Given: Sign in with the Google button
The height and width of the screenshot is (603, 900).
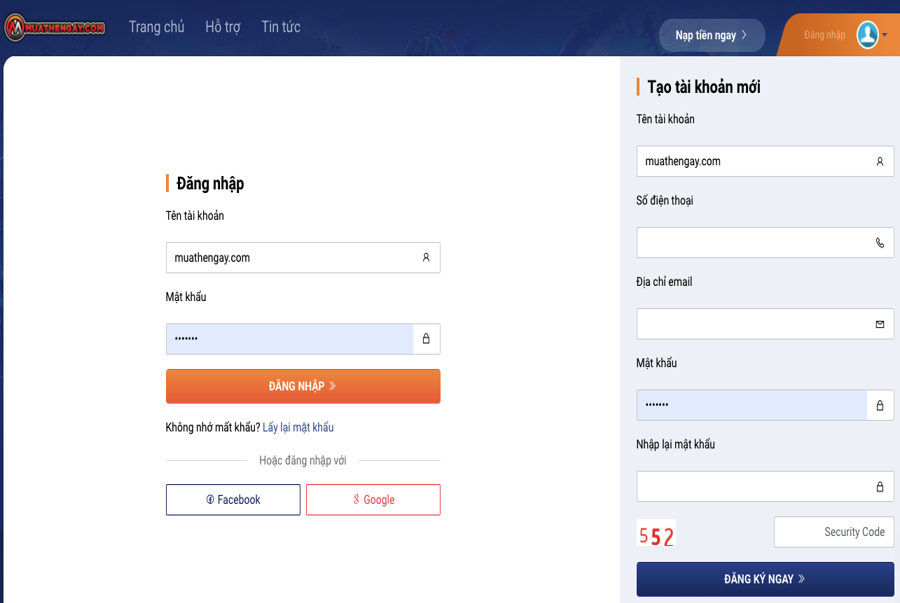Looking at the screenshot, I should 373,500.
